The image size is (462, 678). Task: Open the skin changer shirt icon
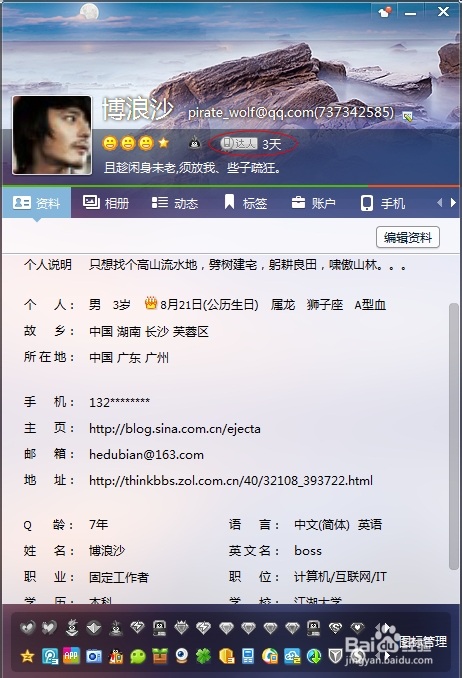(x=385, y=12)
